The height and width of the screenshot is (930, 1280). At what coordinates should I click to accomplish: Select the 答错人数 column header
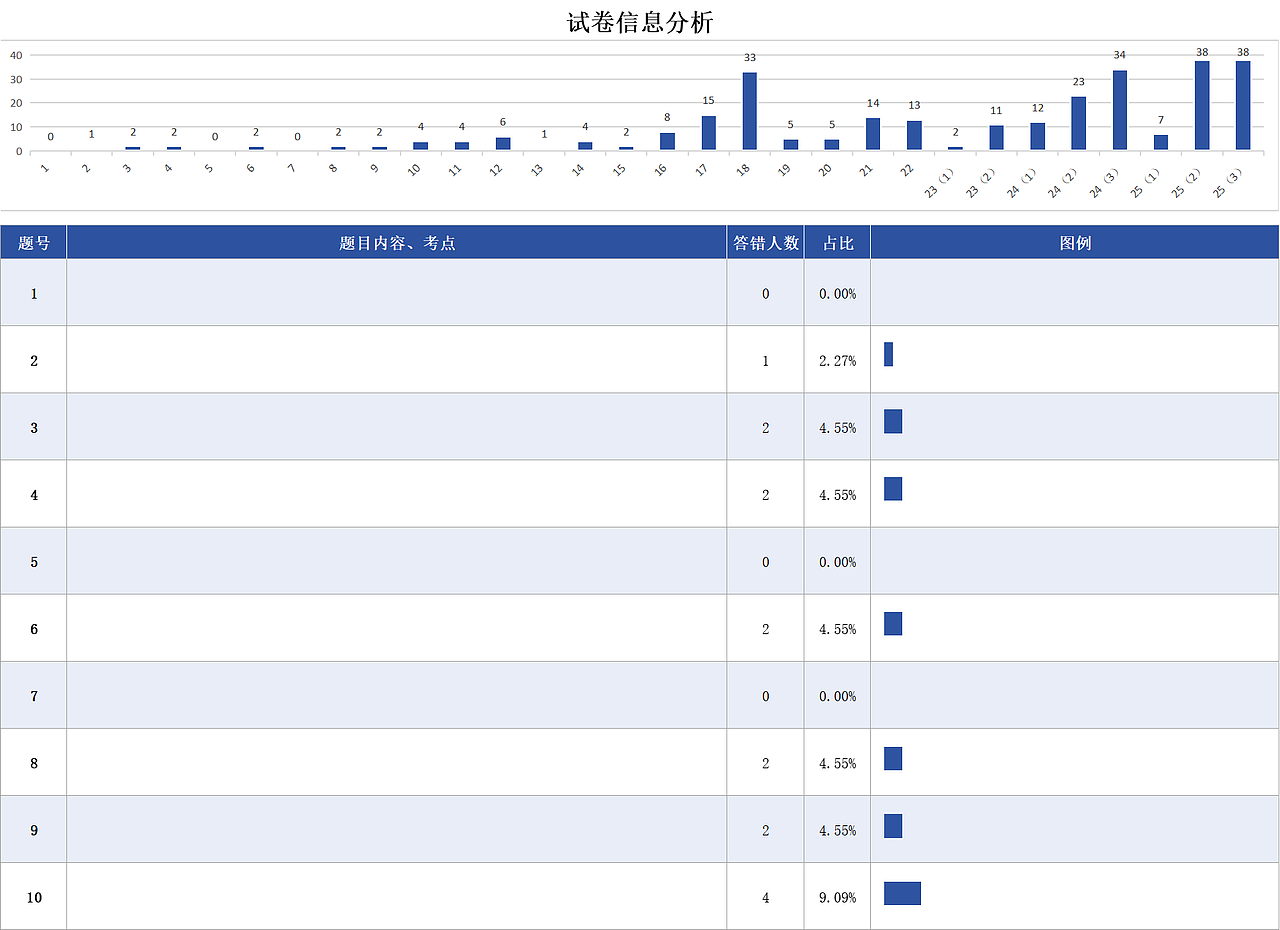click(766, 242)
